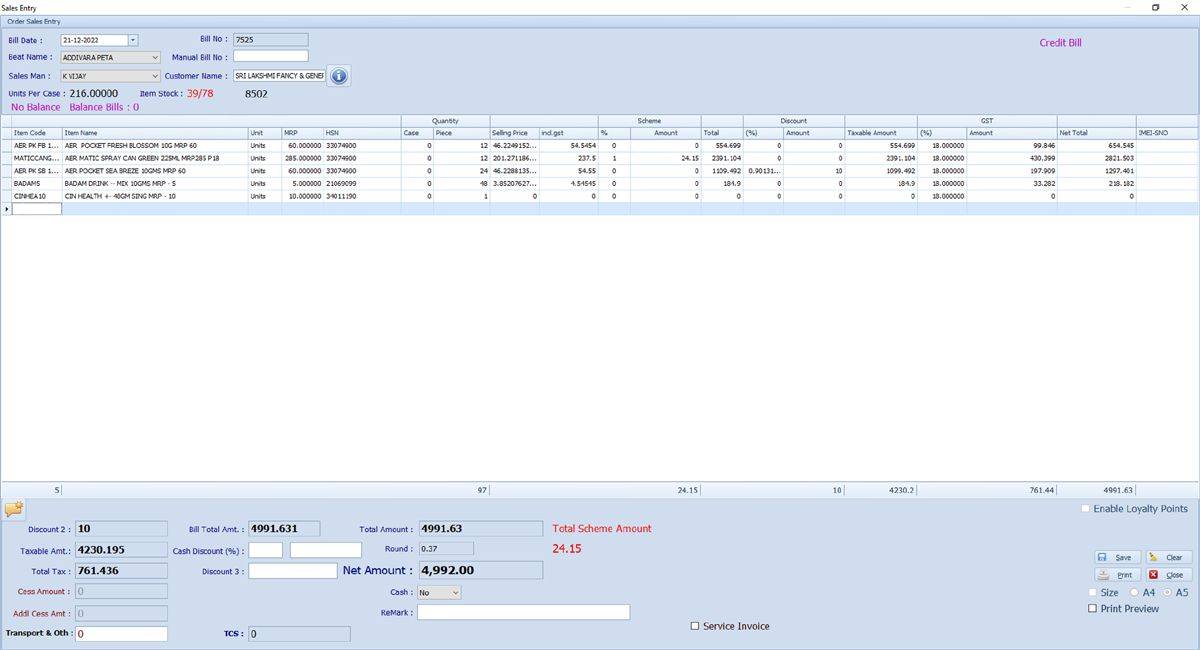Select the A4 paper size option

coord(1134,592)
